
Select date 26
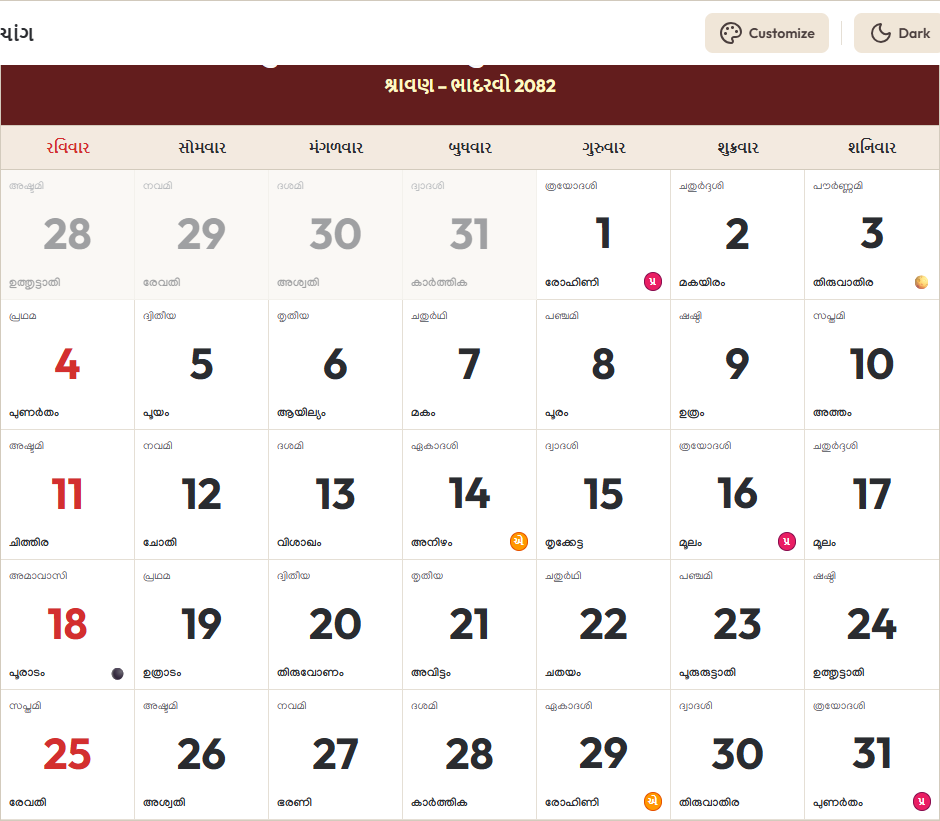point(202,754)
